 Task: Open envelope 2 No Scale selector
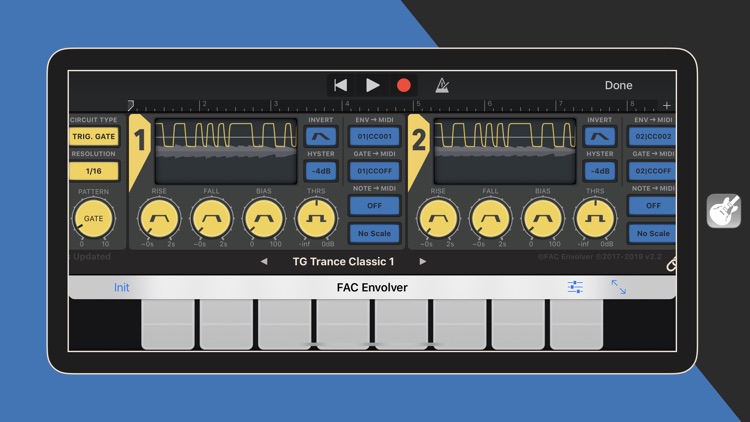tap(652, 233)
